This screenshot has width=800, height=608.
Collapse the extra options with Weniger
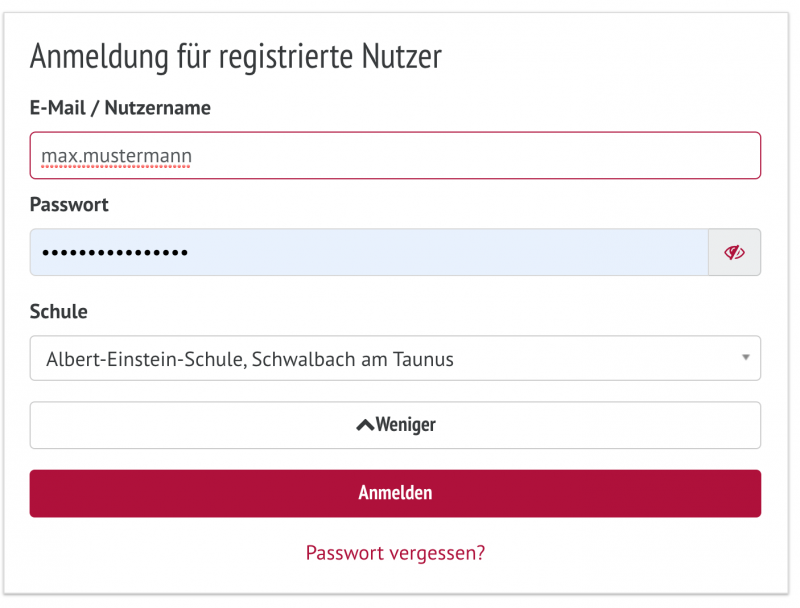[395, 425]
